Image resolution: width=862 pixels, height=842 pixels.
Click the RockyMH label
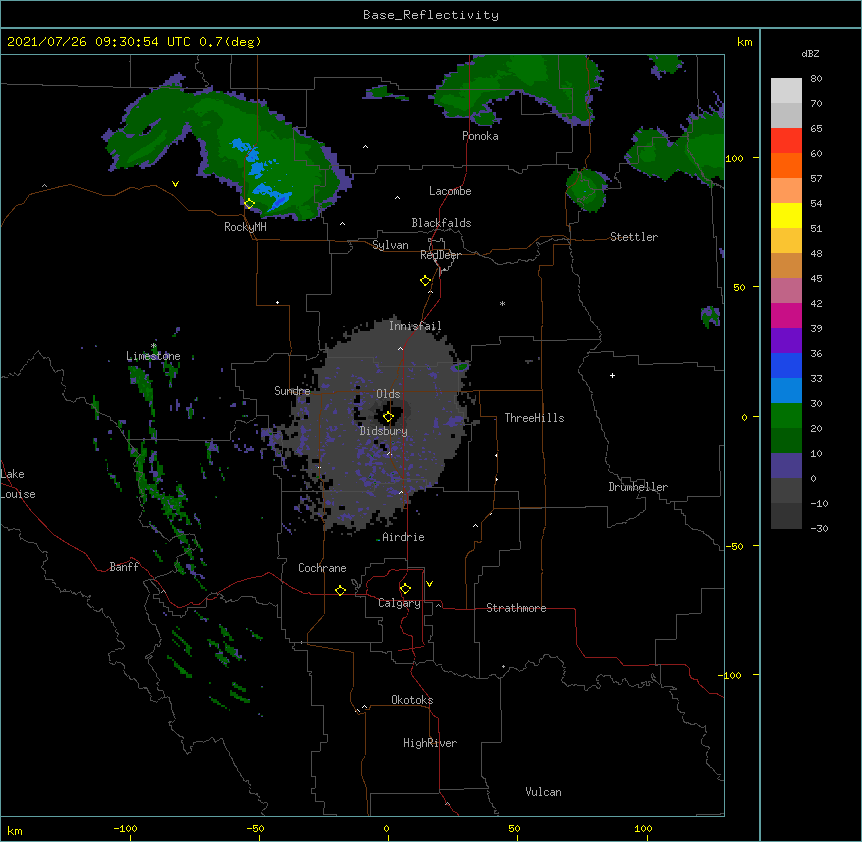[245, 227]
